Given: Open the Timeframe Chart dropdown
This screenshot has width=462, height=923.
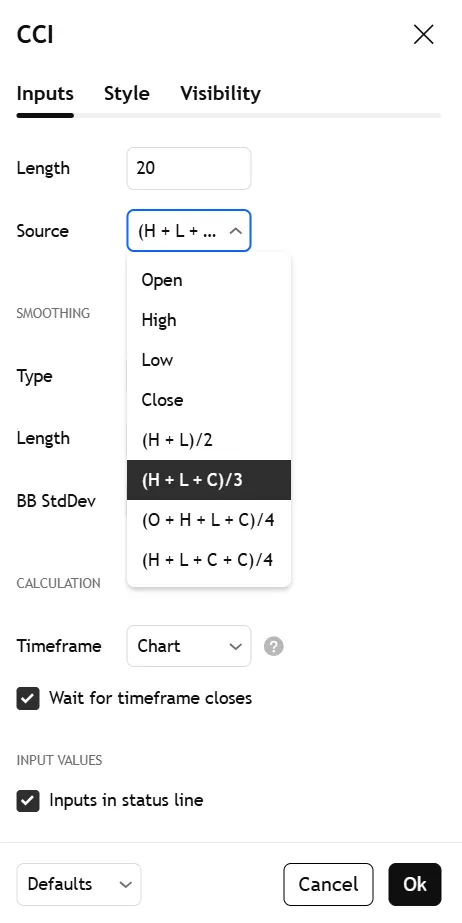Looking at the screenshot, I should [189, 646].
